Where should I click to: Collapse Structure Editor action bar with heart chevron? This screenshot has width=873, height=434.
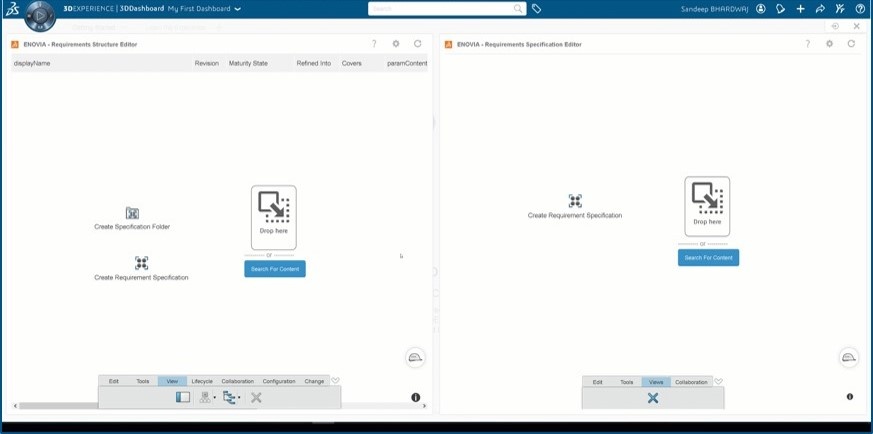point(335,381)
